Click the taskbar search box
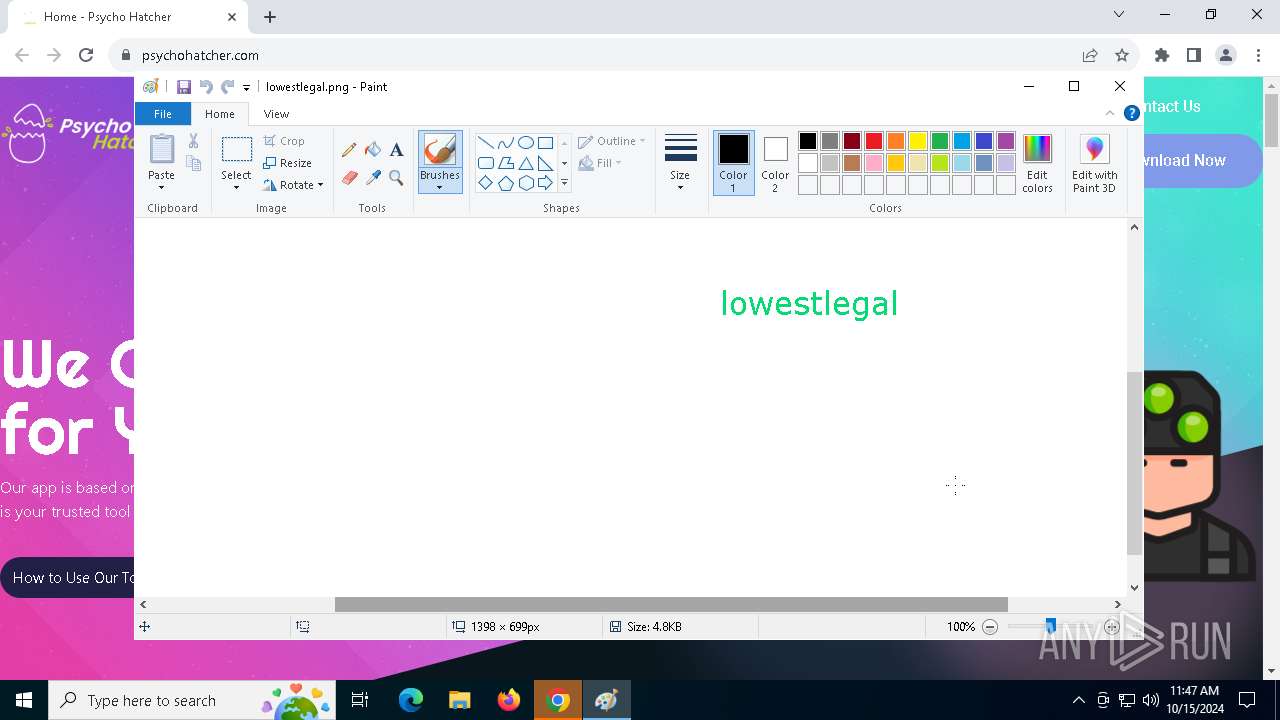1280x720 pixels. pyautogui.click(x=192, y=700)
